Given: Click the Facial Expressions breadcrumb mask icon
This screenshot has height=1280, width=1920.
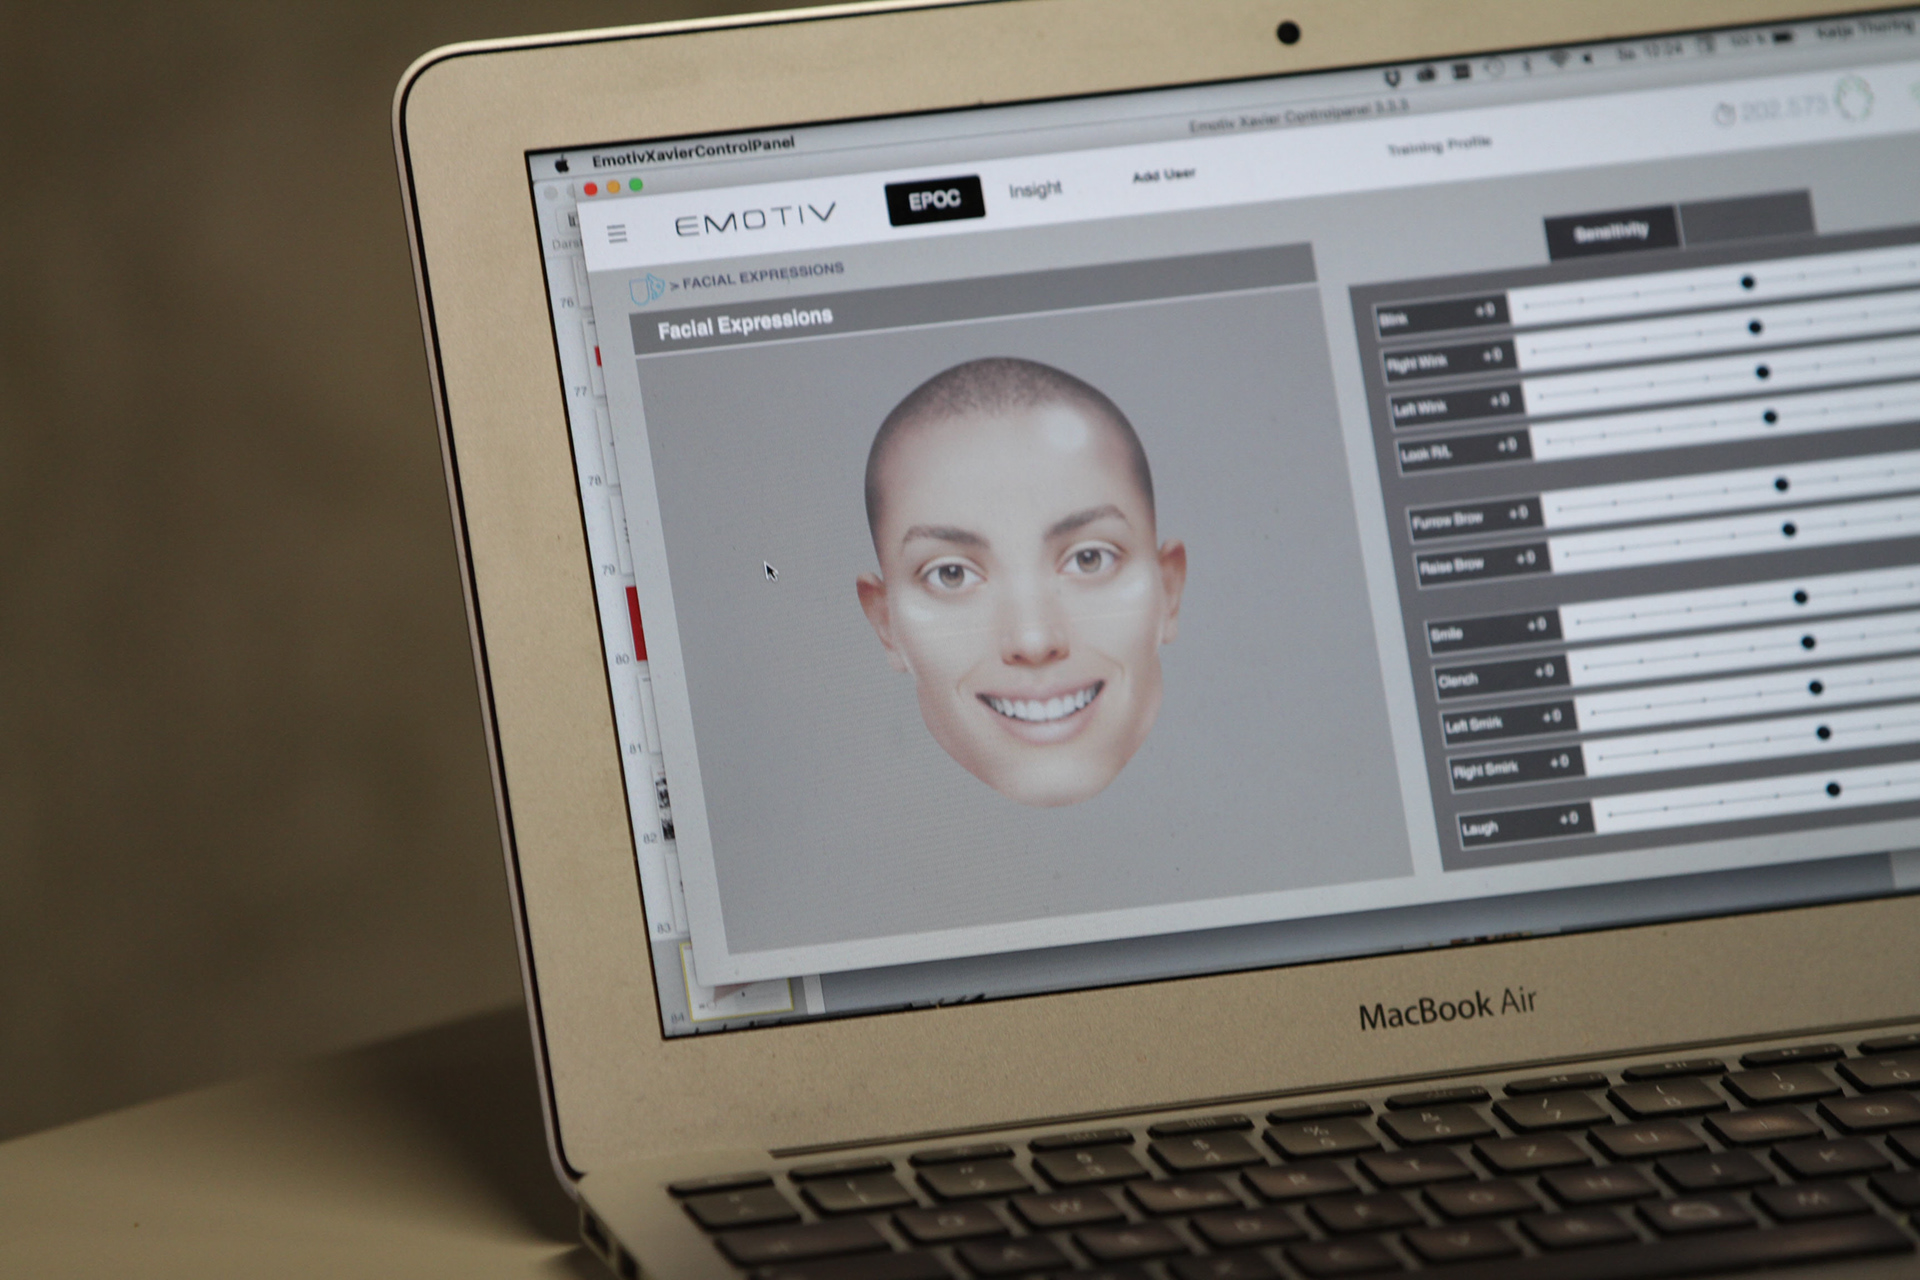Looking at the screenshot, I should [646, 289].
